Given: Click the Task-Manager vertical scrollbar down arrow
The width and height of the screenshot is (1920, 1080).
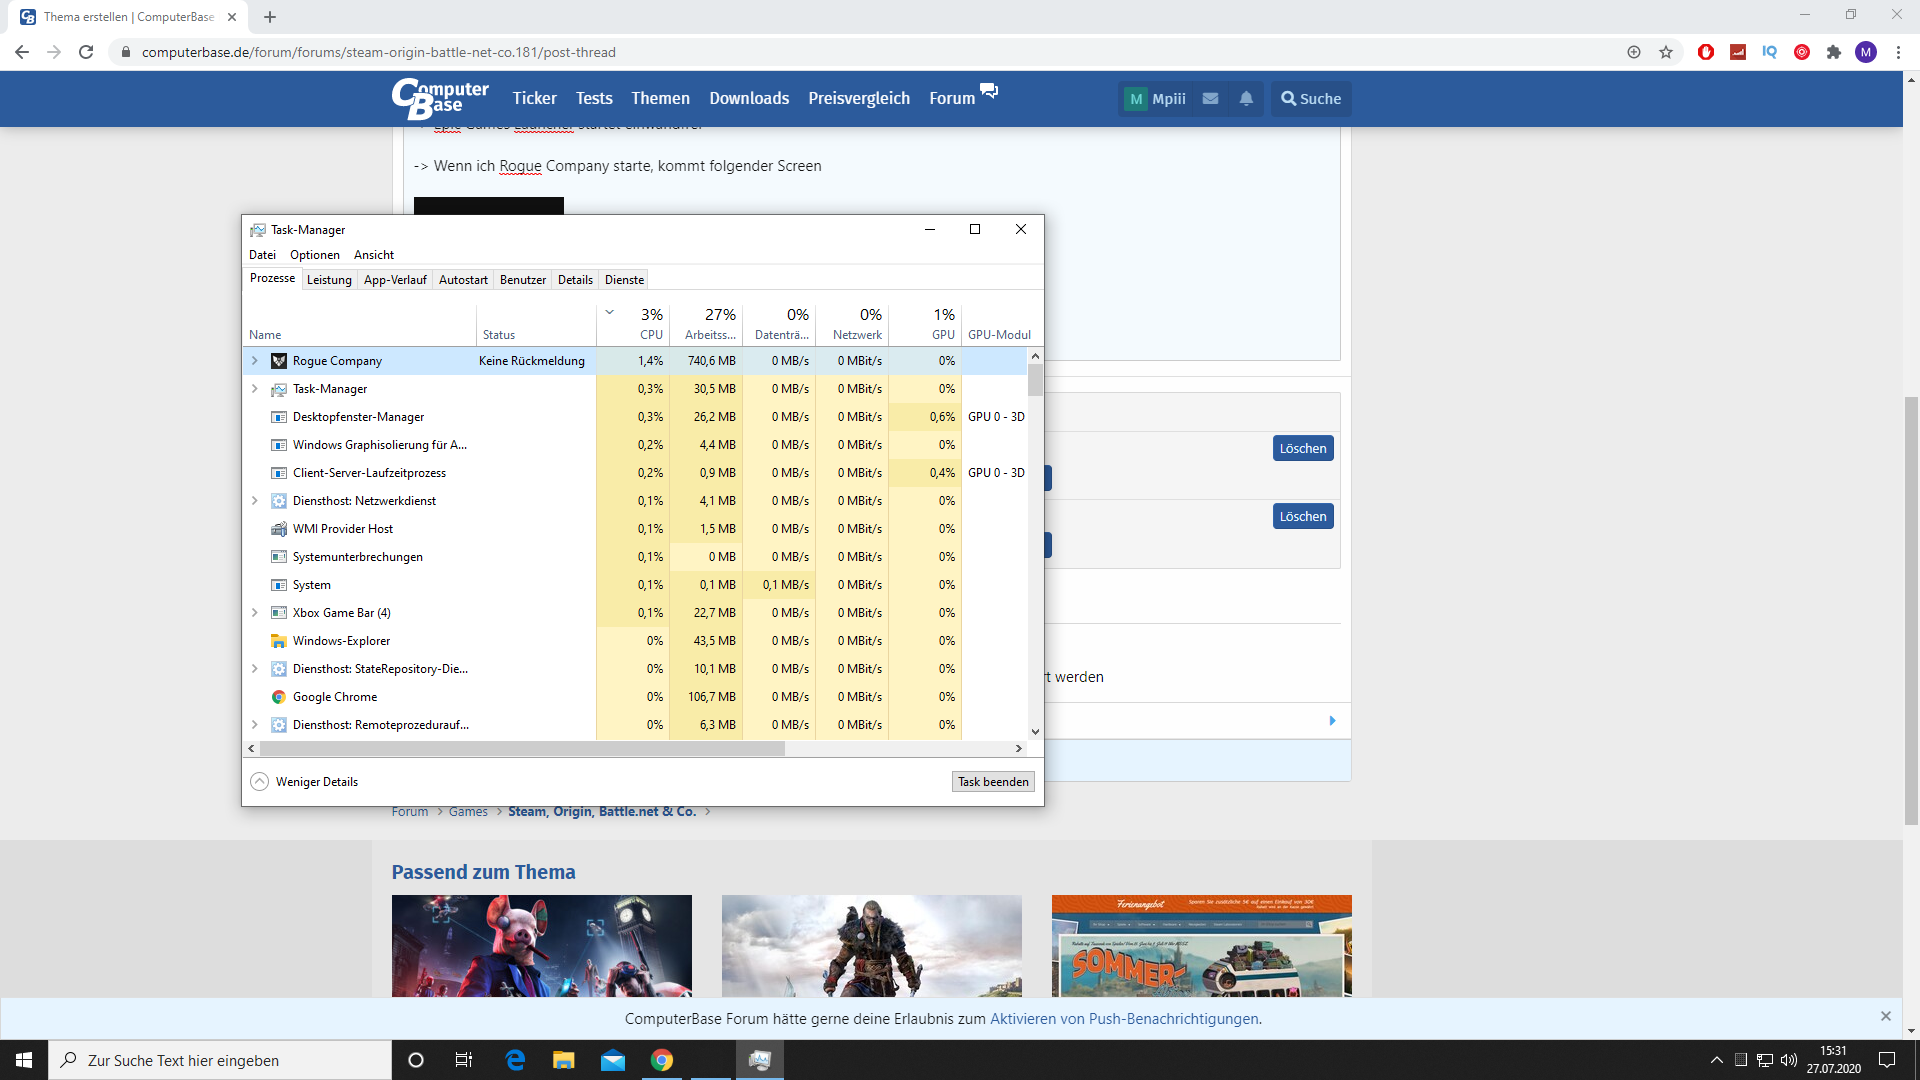Looking at the screenshot, I should point(1035,732).
